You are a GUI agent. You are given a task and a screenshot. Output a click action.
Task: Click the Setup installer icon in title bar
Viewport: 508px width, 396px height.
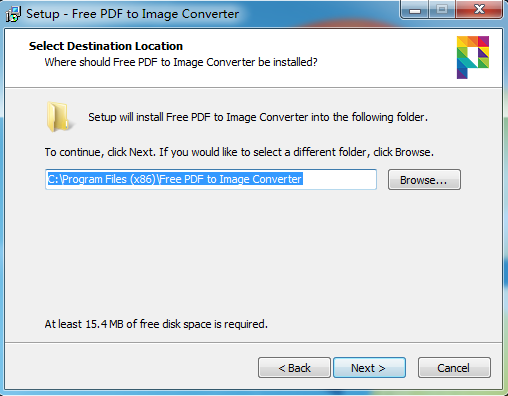(x=14, y=14)
